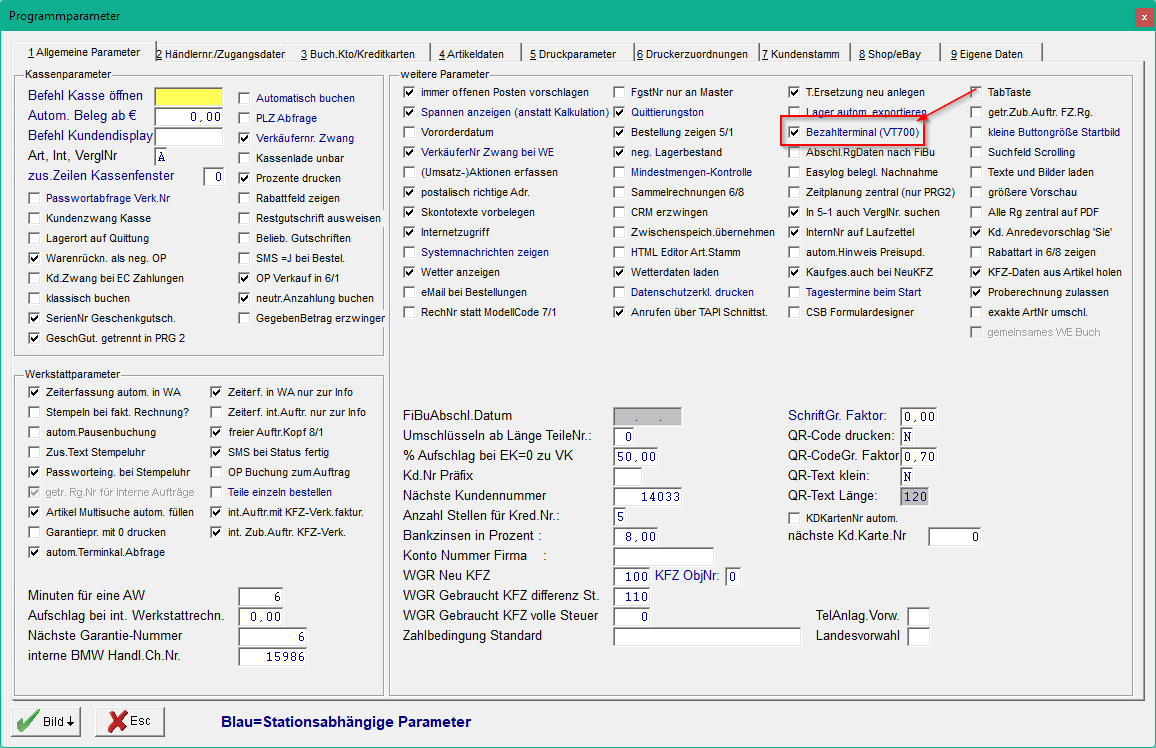
Task: Uncheck Proberechnung zulassen
Action: click(x=976, y=292)
